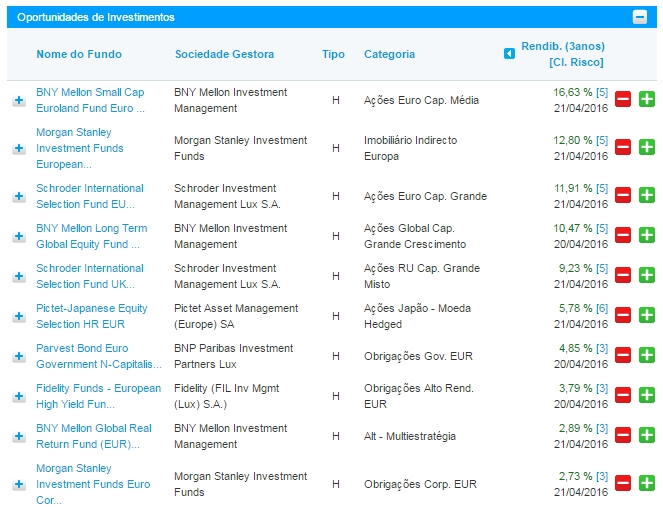Click red minus icon for Schroder Ações Euro Cap. Grande
This screenshot has width=663, height=512.
click(622, 194)
